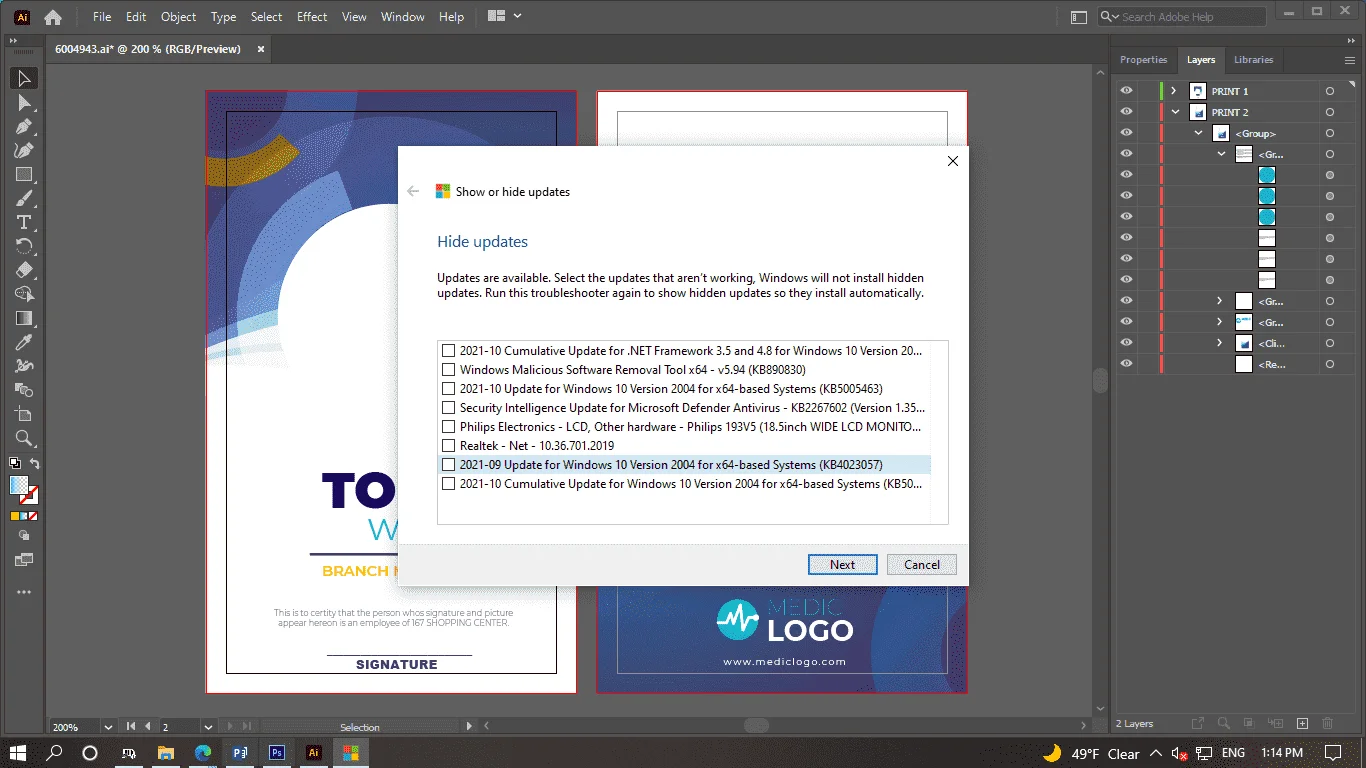Jump to first artboard button
The height and width of the screenshot is (768, 1366).
pyautogui.click(x=131, y=727)
